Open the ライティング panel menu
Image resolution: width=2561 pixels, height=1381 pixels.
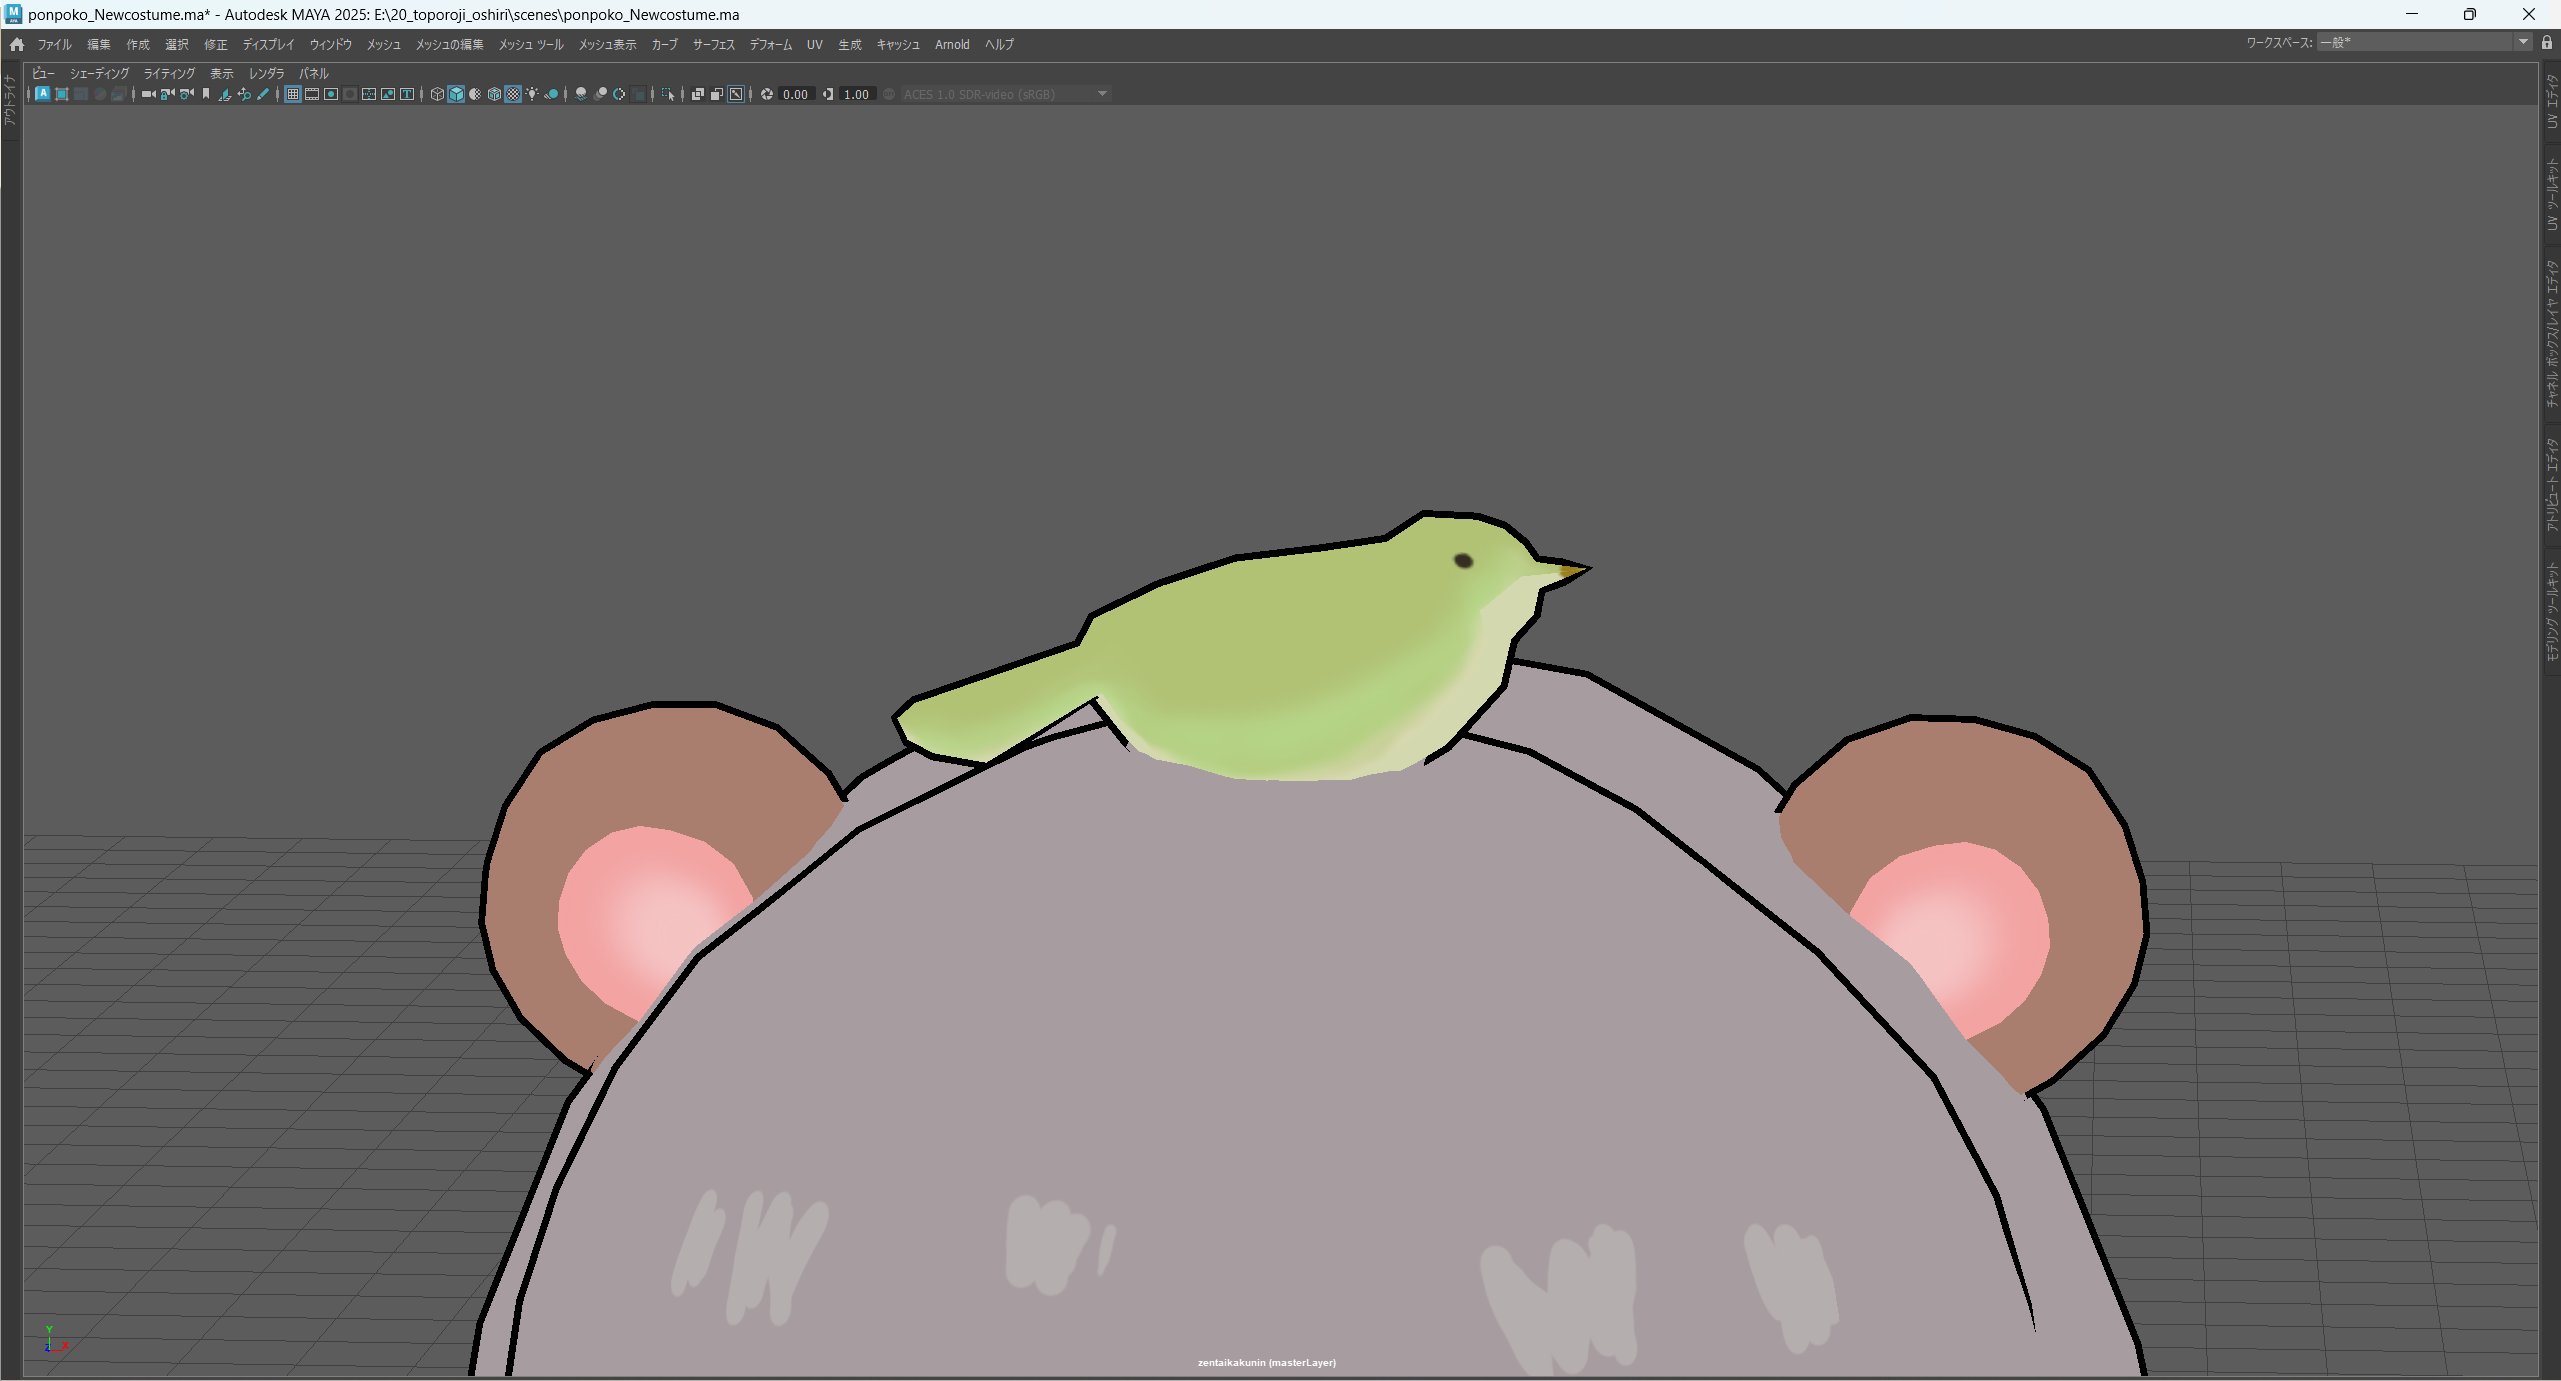tap(169, 73)
